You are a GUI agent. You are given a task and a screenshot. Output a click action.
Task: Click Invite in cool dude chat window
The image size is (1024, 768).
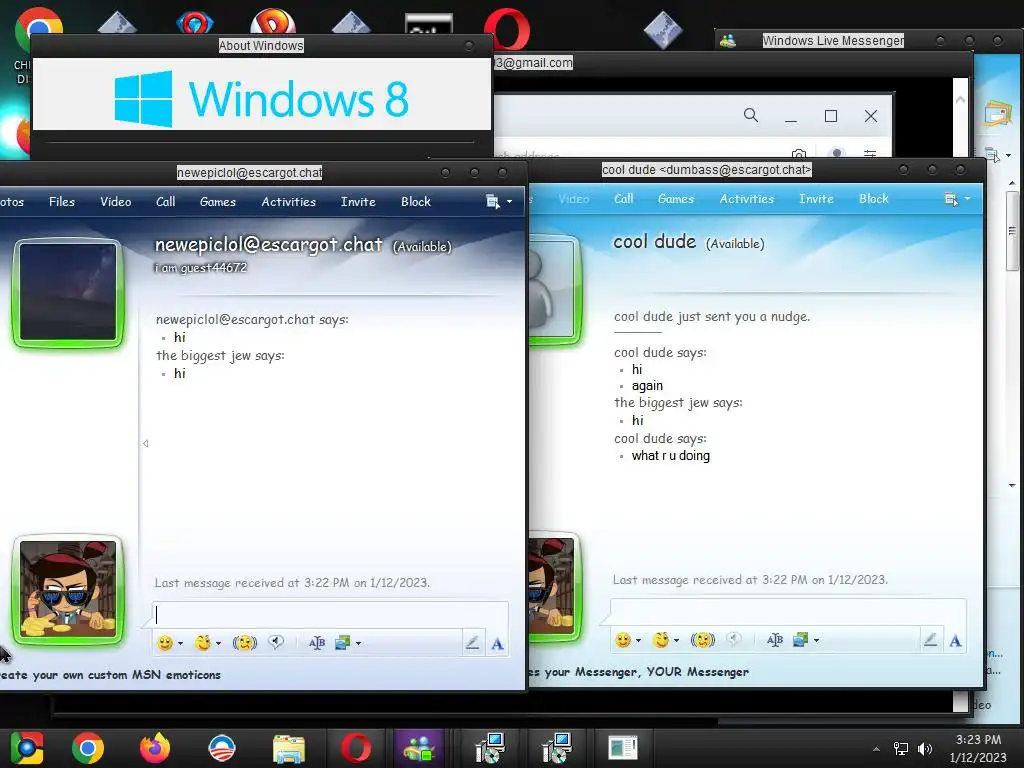point(816,199)
